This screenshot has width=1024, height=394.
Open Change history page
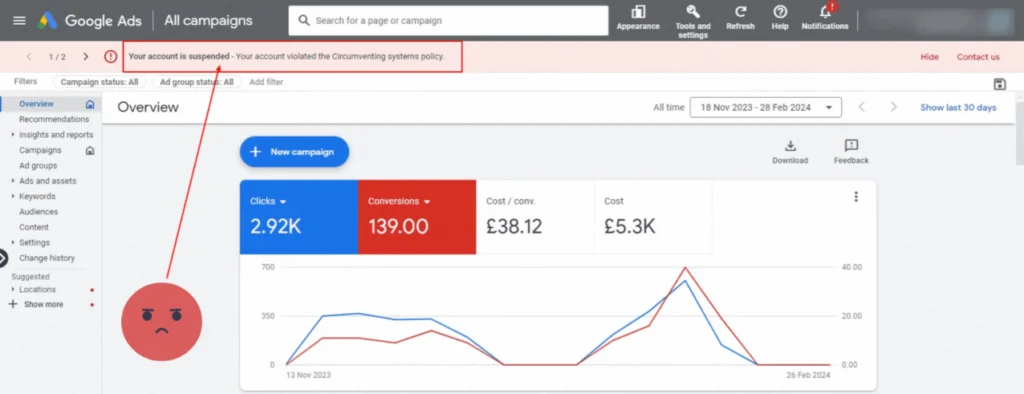pos(46,258)
